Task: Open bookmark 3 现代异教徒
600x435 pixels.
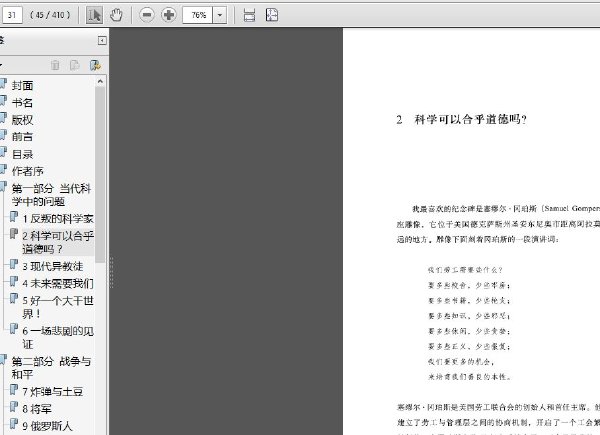Action: pyautogui.click(x=52, y=266)
